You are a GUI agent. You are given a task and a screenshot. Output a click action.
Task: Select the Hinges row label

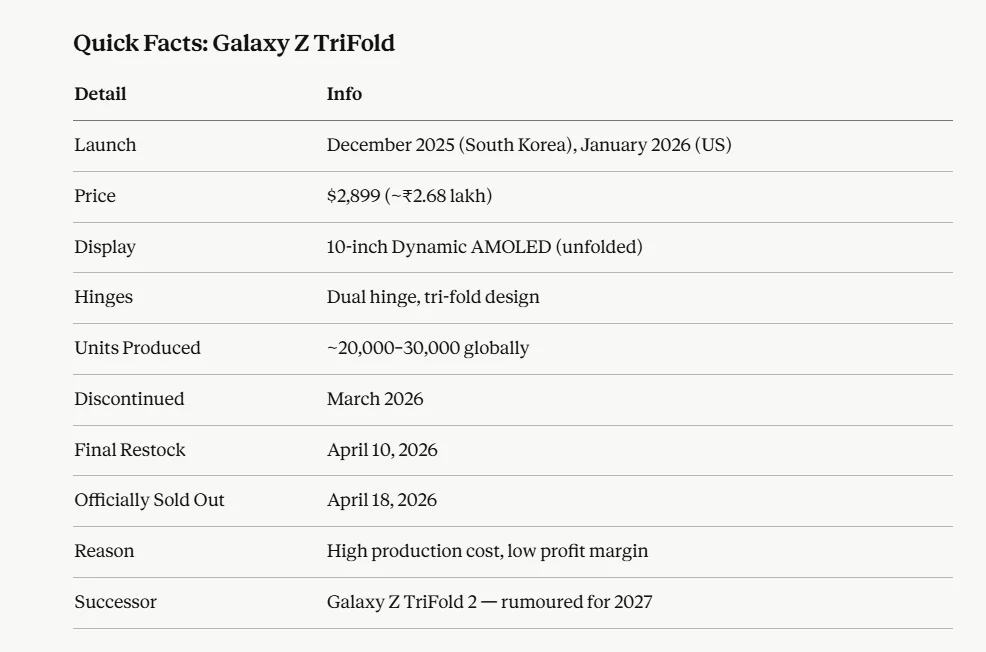coord(103,298)
